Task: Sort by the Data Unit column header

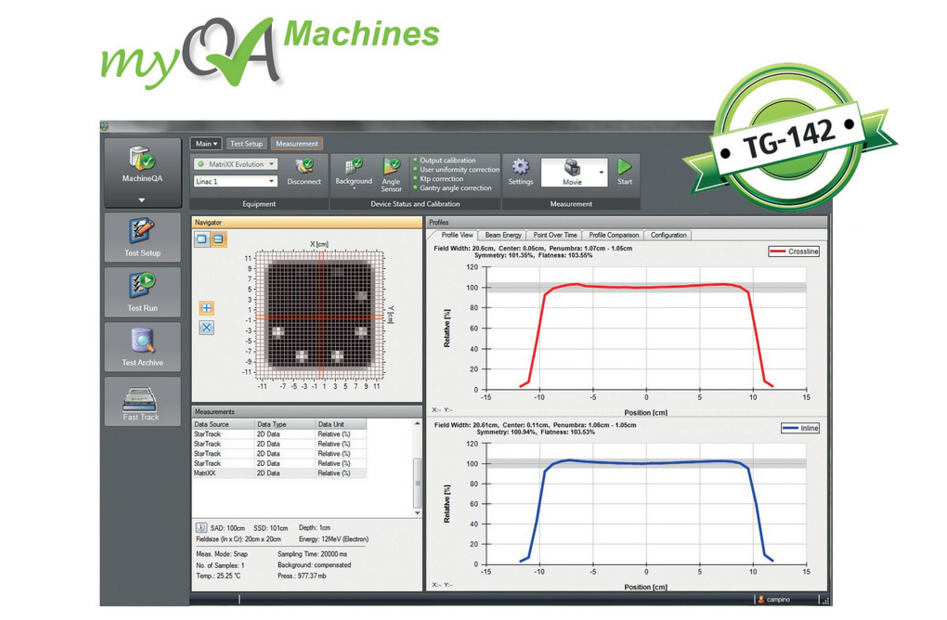Action: (341, 424)
